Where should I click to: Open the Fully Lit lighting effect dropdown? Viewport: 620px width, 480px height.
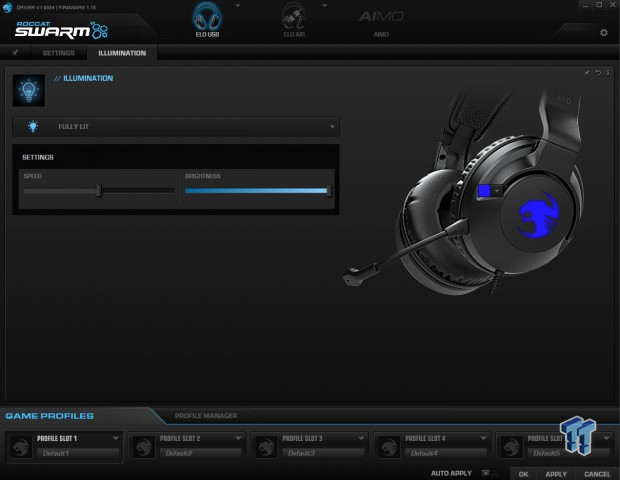click(176, 127)
